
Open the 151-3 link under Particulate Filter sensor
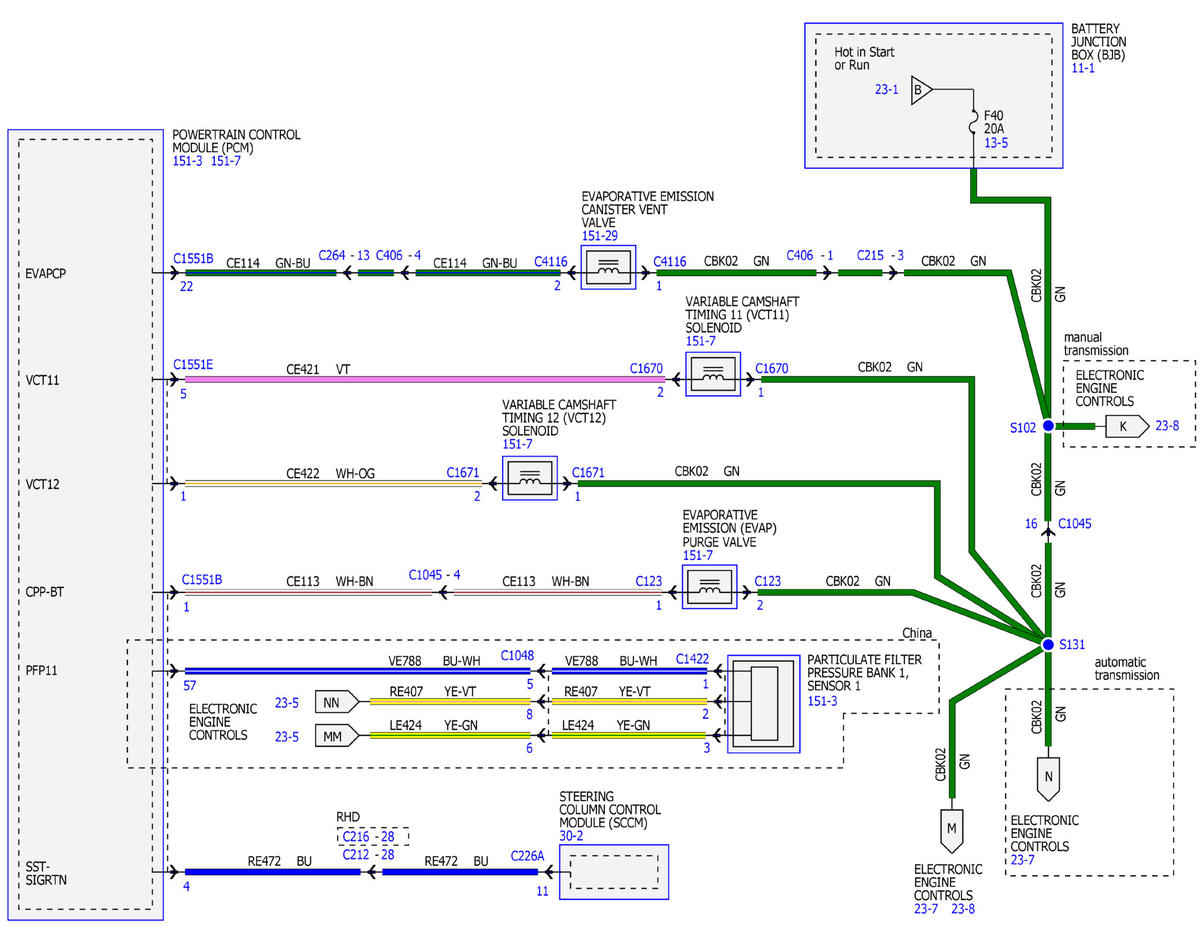pos(823,702)
